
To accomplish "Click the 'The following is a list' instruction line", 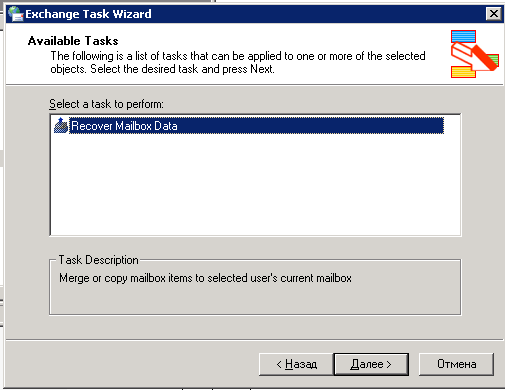I will click(x=238, y=56).
